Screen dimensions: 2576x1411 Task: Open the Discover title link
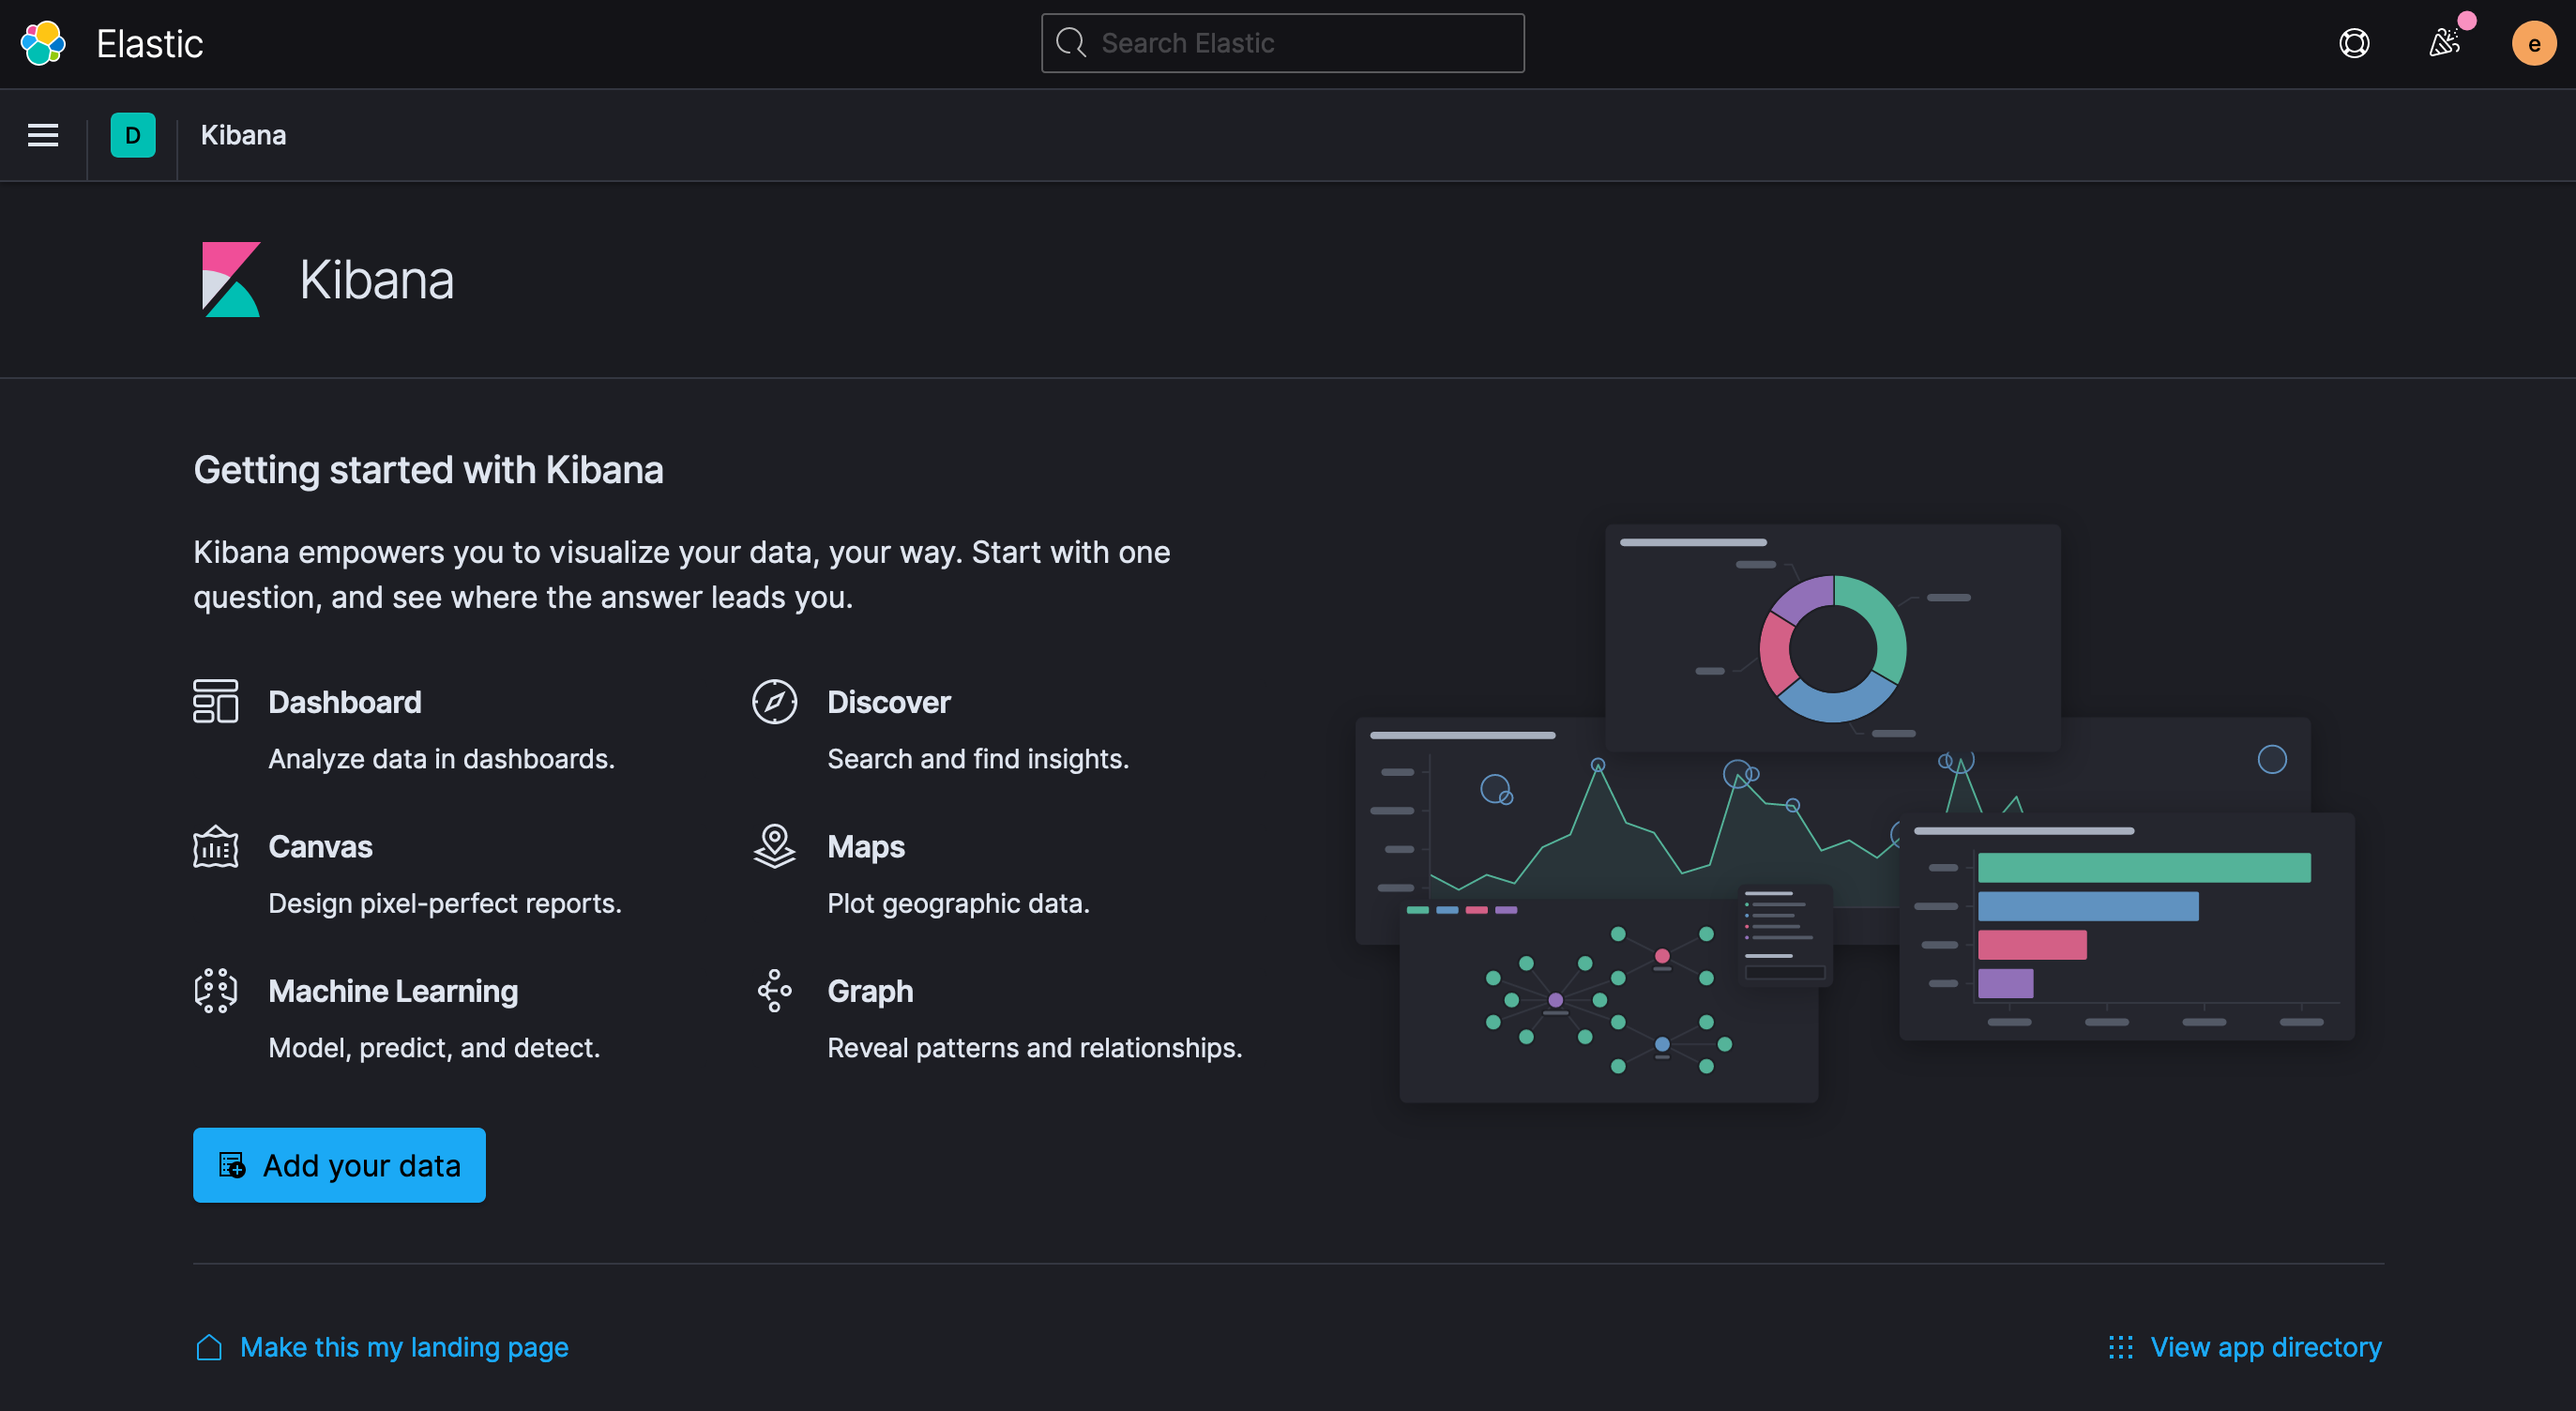[888, 702]
